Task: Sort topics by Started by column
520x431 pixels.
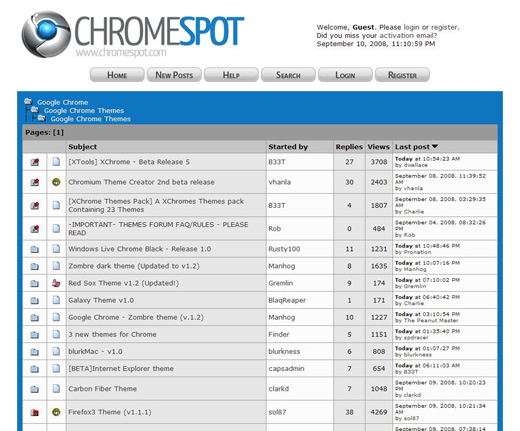Action: coord(288,147)
